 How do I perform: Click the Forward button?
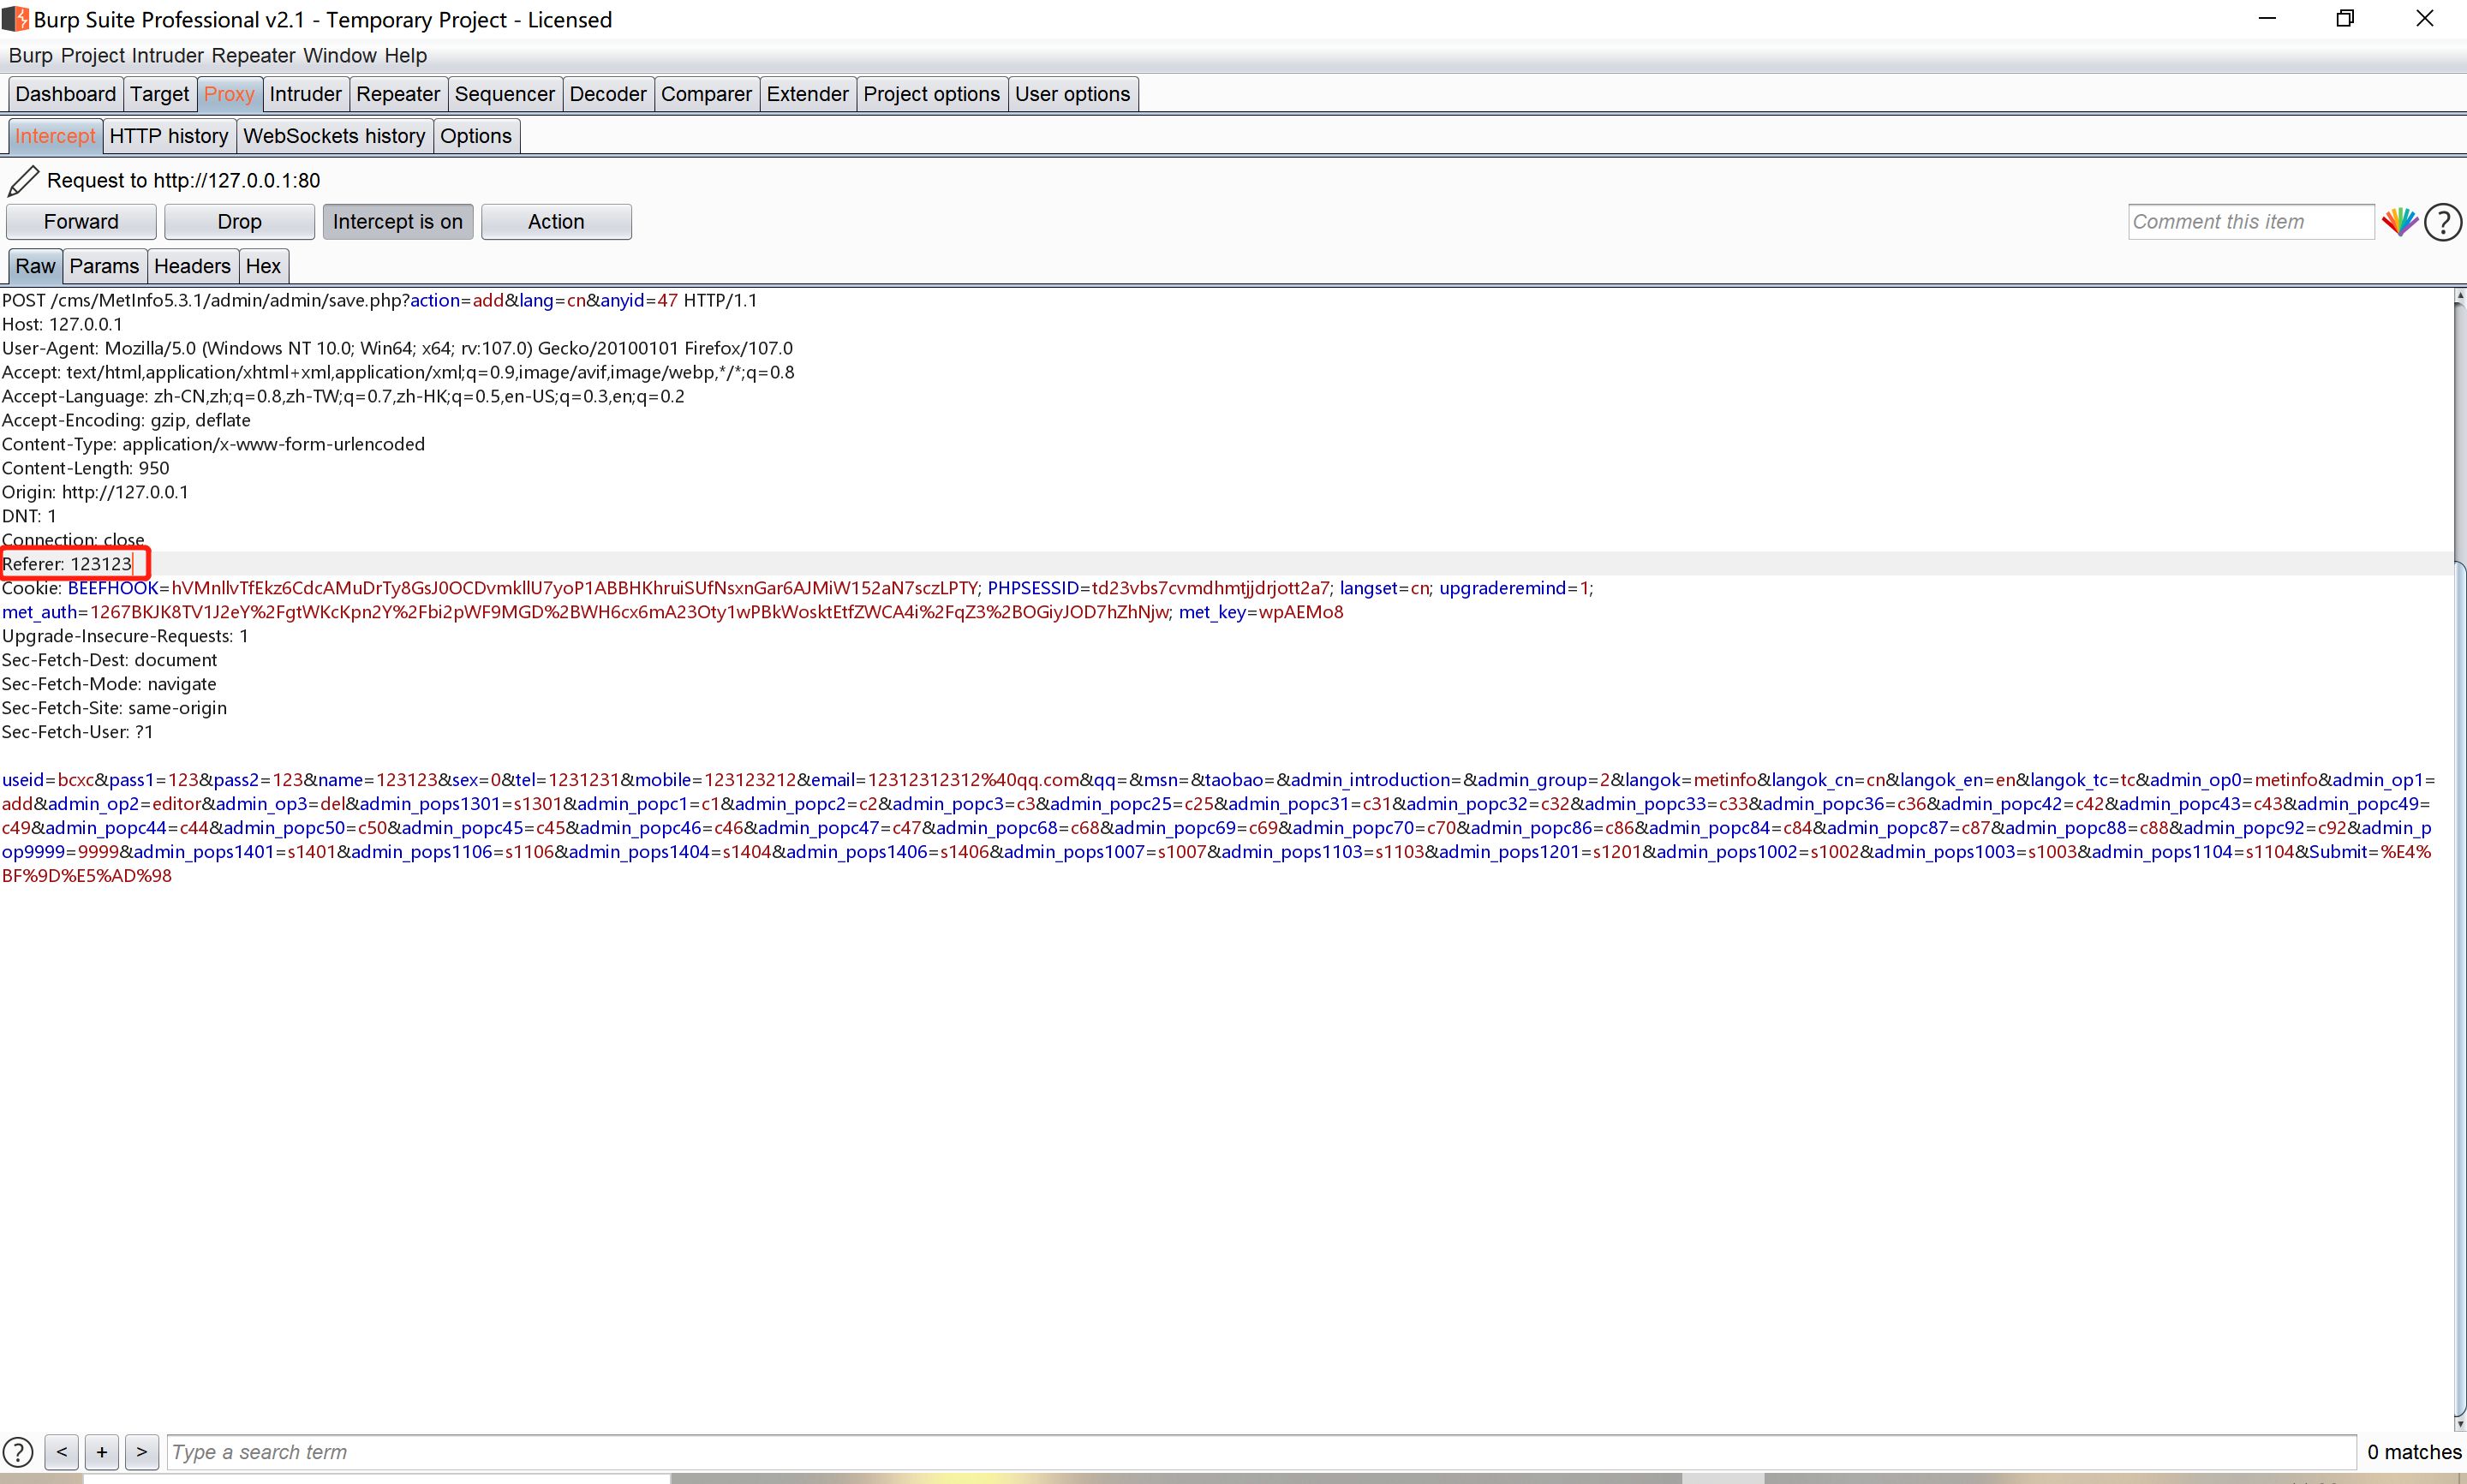coord(81,222)
